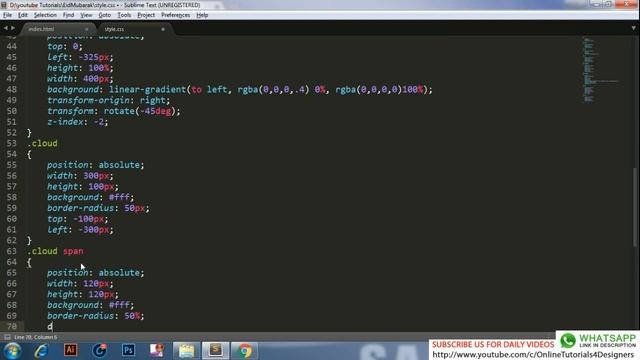Viewport: 640px width, 360px height.
Task: Click "position: absolute;" on line 65
Action: pos(96,273)
